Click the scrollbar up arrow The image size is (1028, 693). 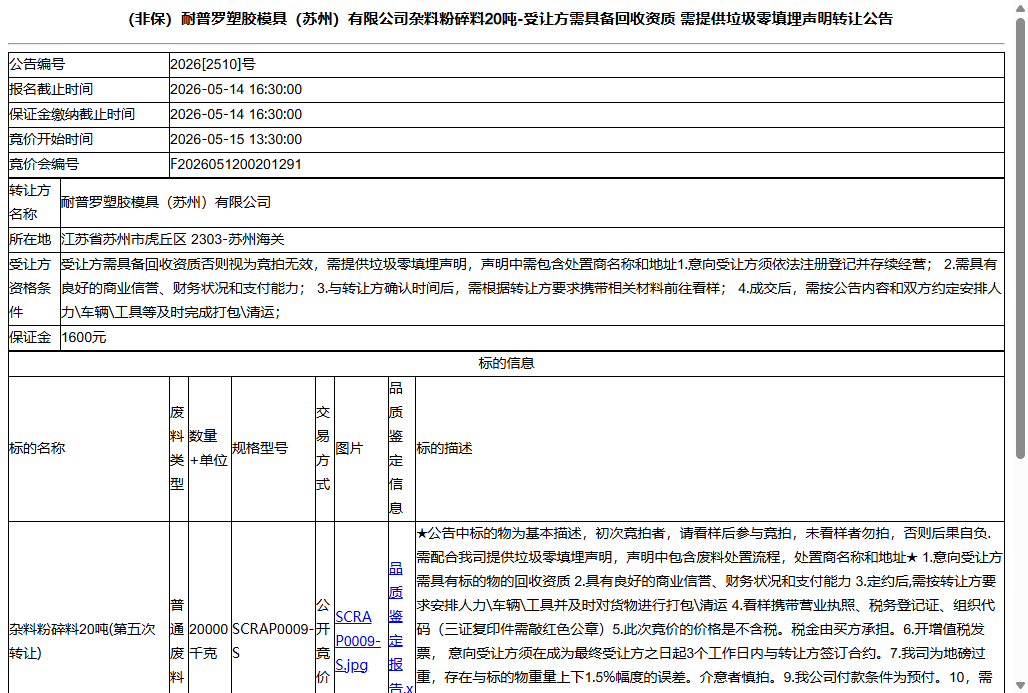coord(1020,8)
